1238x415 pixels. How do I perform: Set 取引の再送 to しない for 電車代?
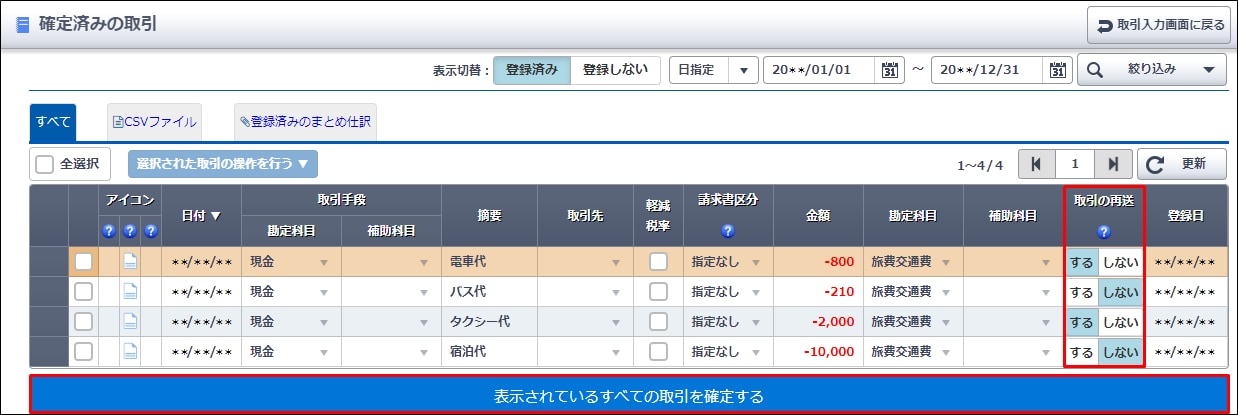(1120, 262)
